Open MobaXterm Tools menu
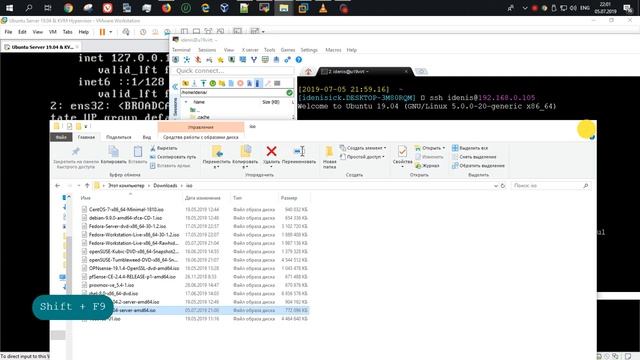Viewport: 640px width, 360px height. point(269,50)
